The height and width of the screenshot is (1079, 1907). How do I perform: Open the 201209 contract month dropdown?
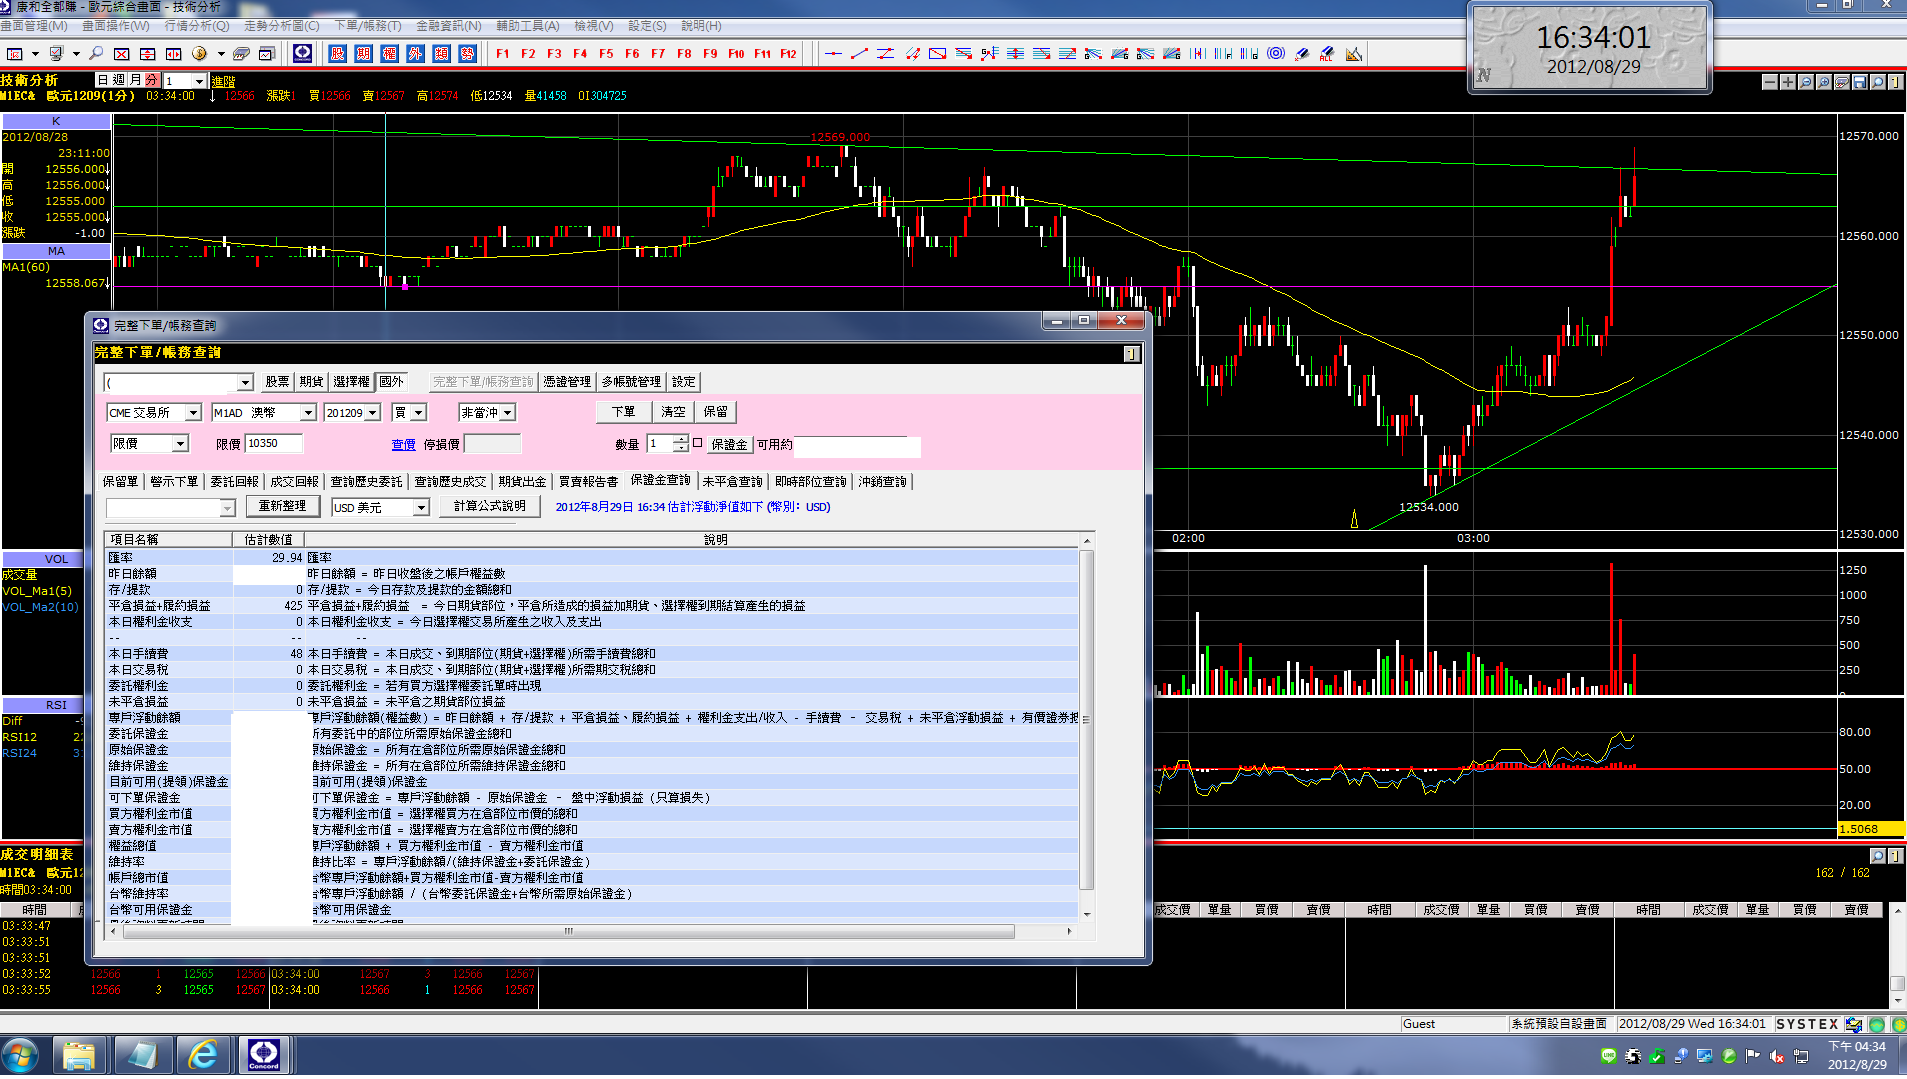(x=373, y=413)
